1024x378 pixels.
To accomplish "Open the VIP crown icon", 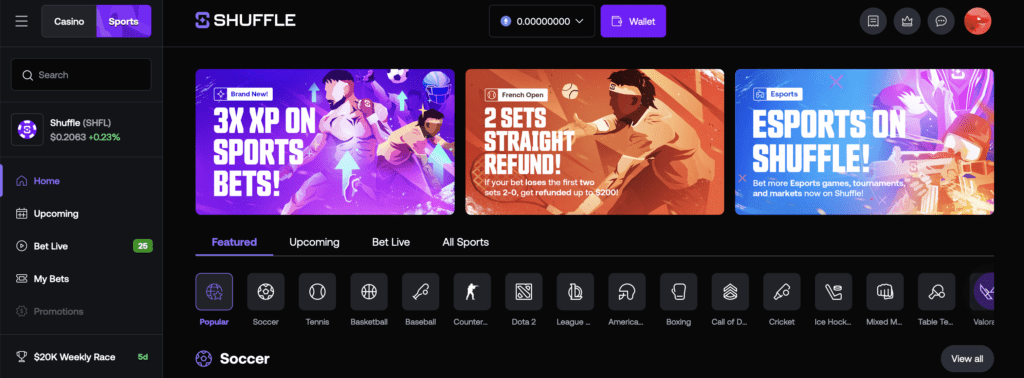I will click(907, 21).
